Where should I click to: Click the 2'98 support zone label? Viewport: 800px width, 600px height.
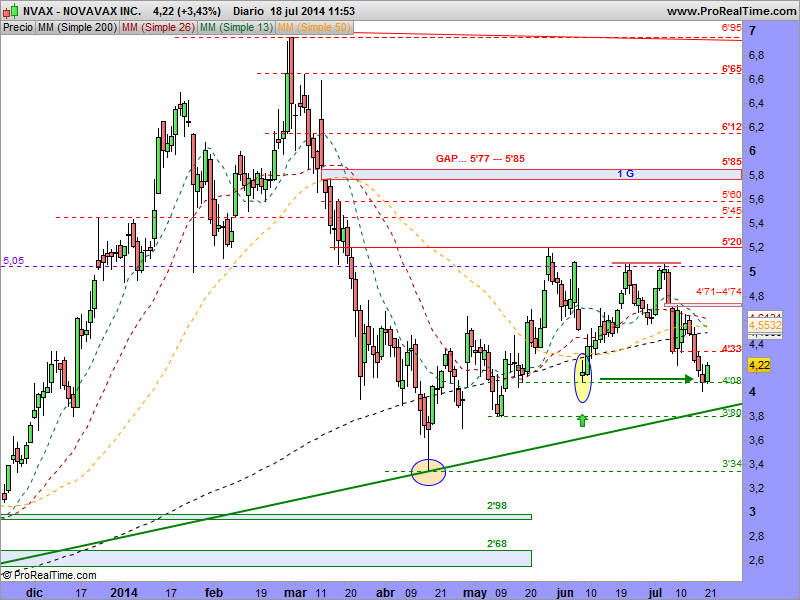pos(497,506)
